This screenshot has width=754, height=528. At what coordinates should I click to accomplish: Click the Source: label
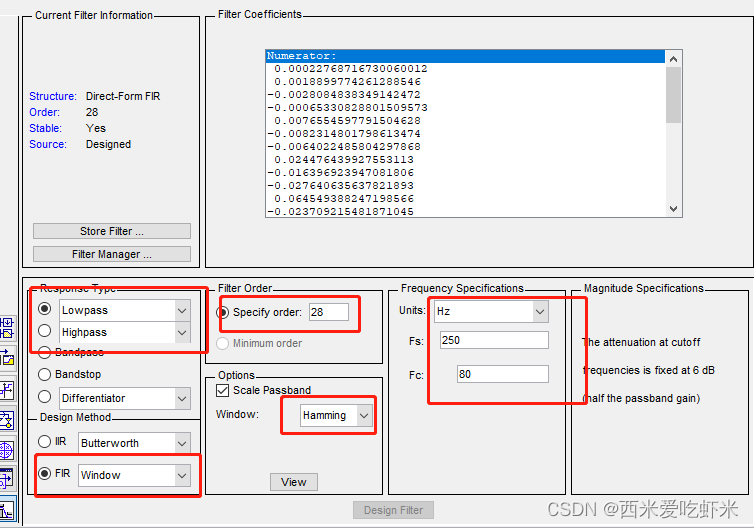[48, 144]
